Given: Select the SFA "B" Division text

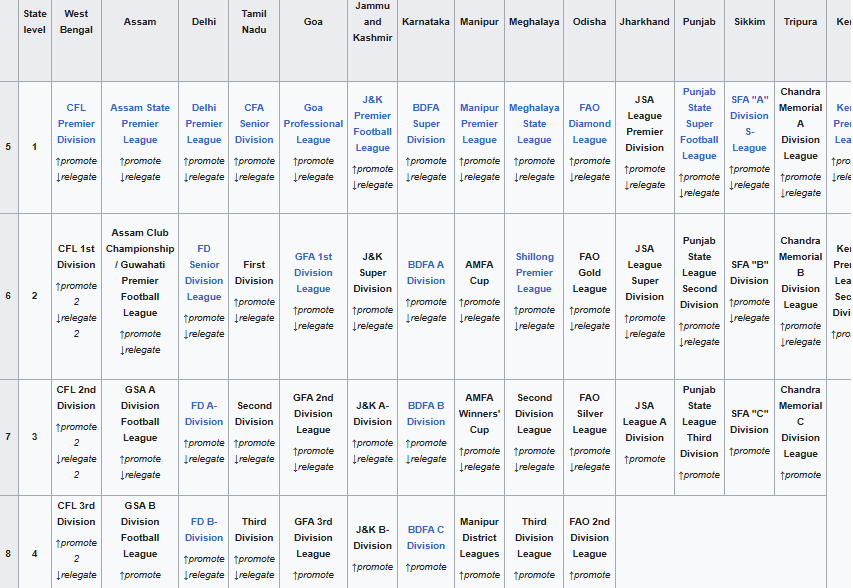Looking at the screenshot, I should (x=749, y=273).
